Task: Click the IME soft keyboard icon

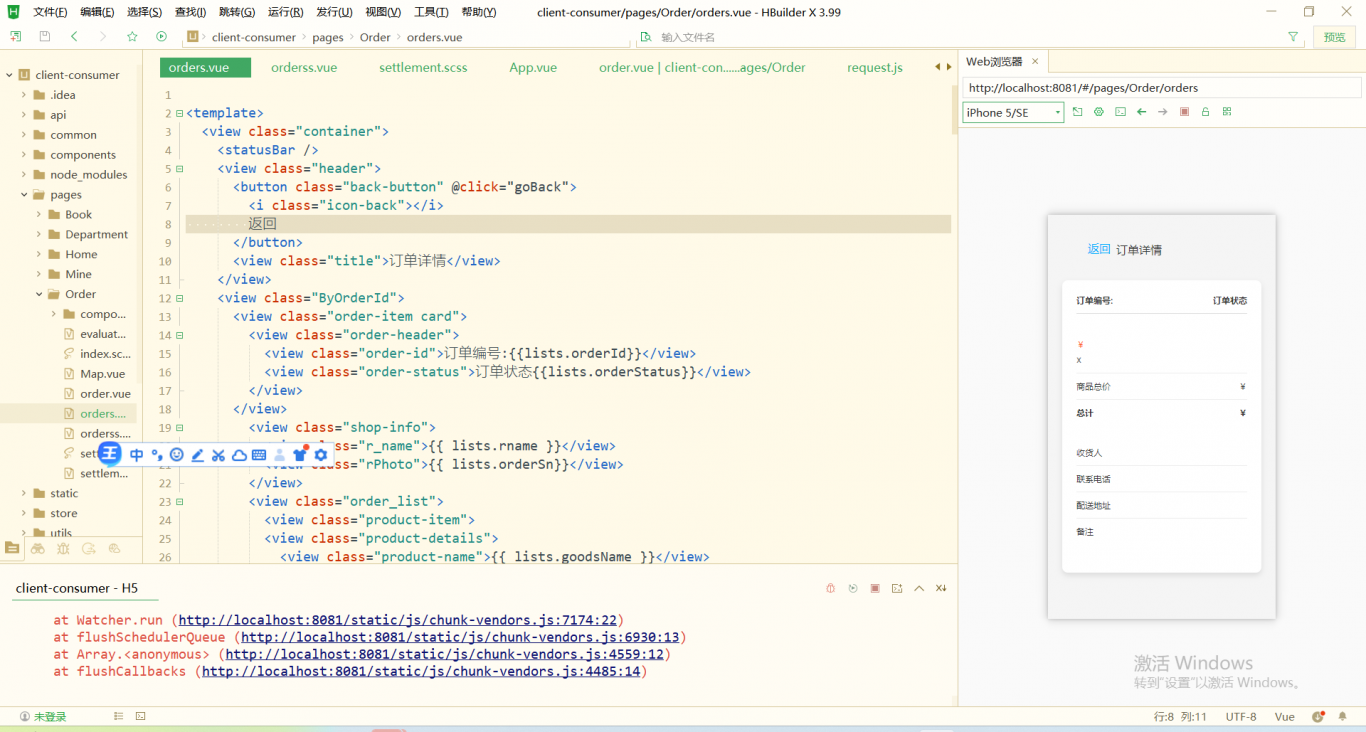Action: pyautogui.click(x=259, y=455)
